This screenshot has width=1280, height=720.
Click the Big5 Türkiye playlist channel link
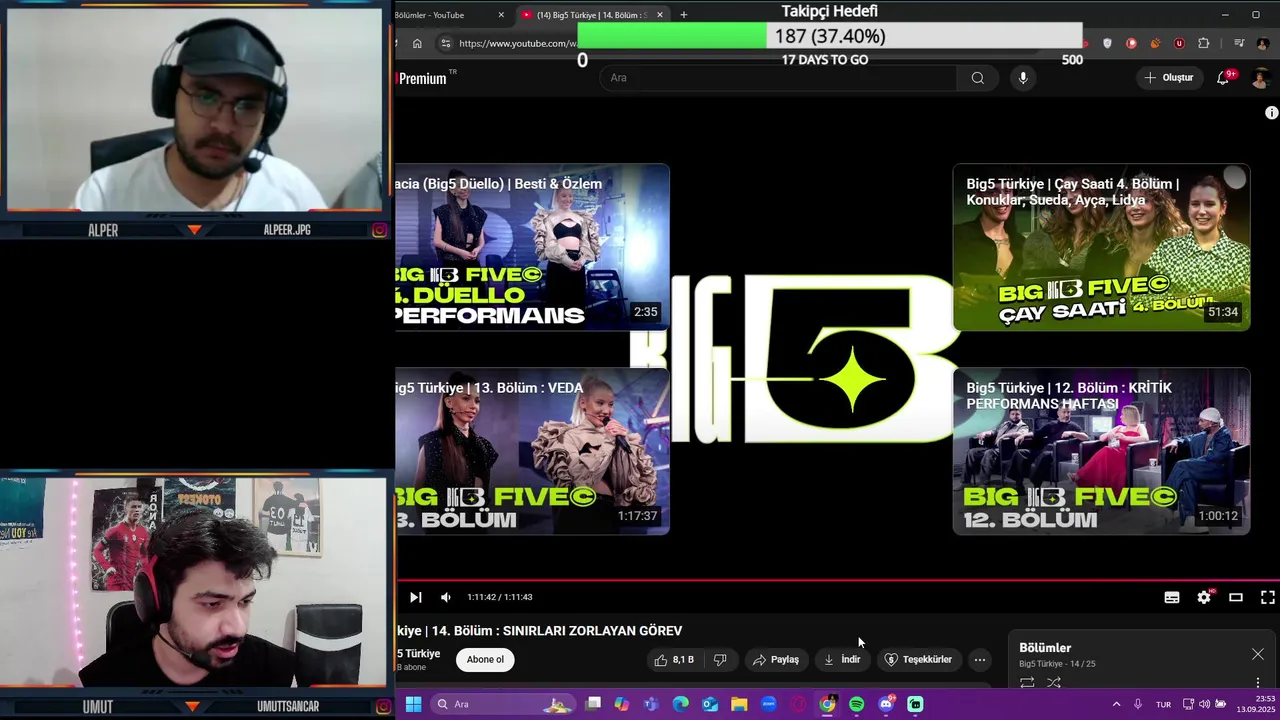[x=1040, y=664]
